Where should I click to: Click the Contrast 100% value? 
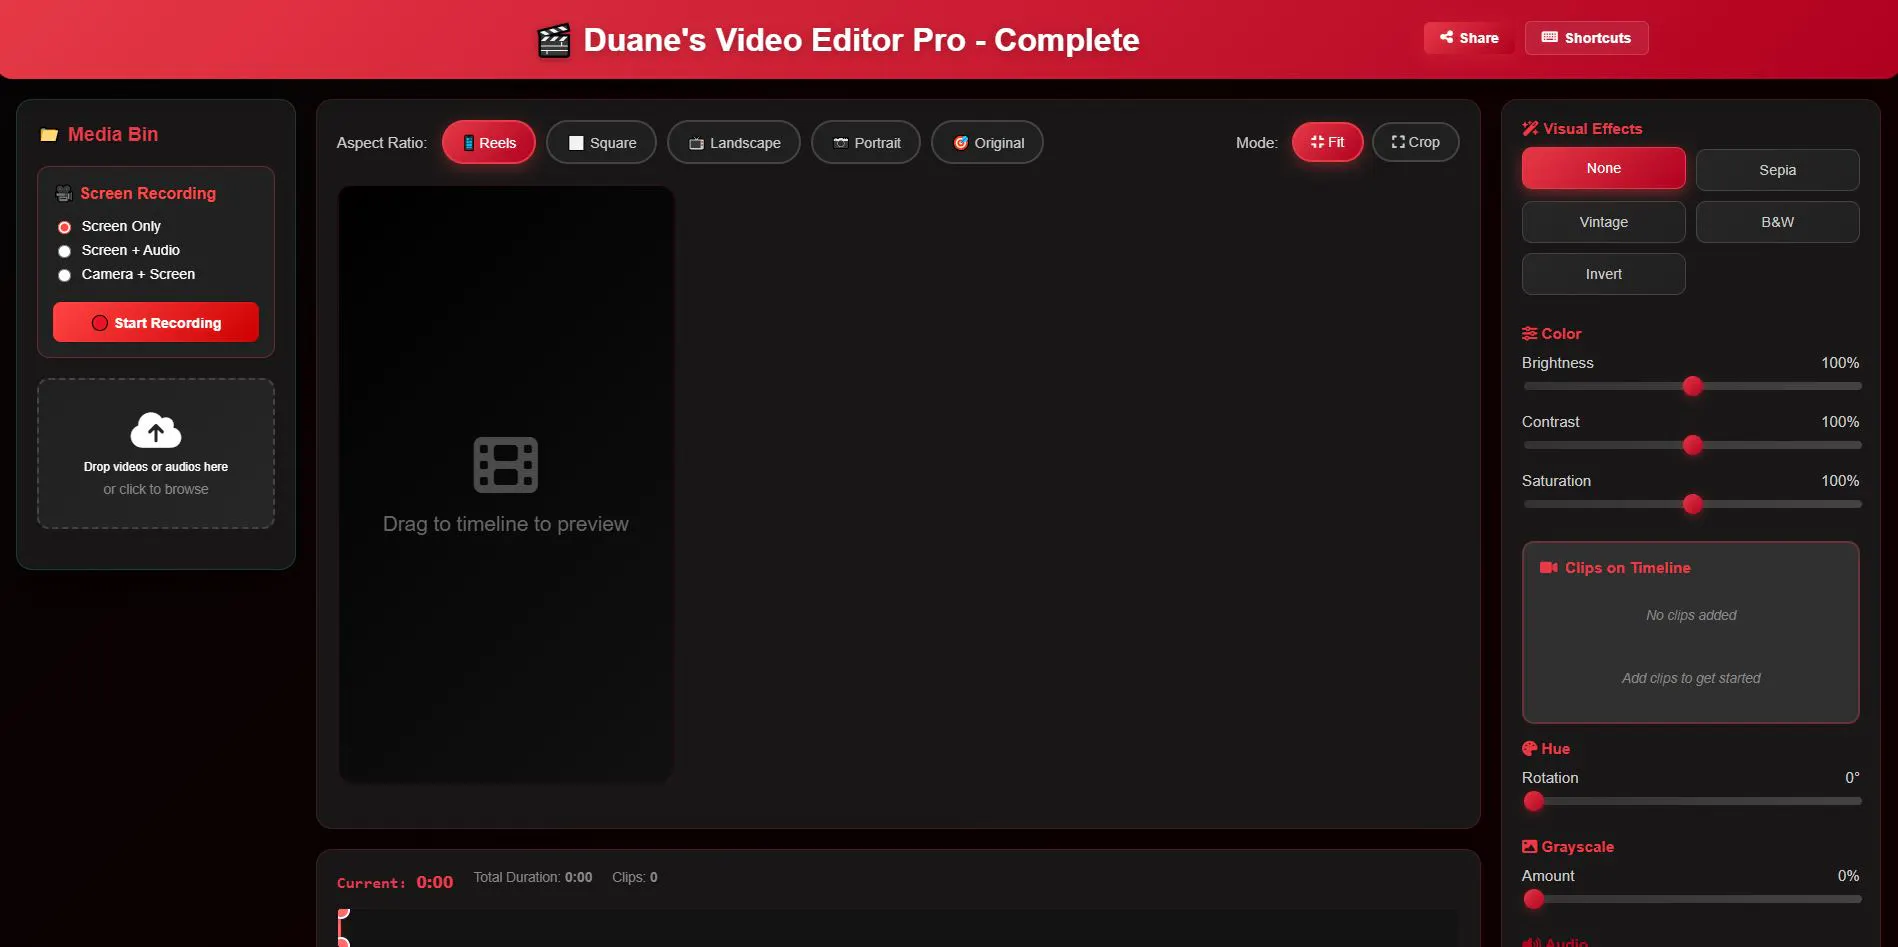(1840, 422)
